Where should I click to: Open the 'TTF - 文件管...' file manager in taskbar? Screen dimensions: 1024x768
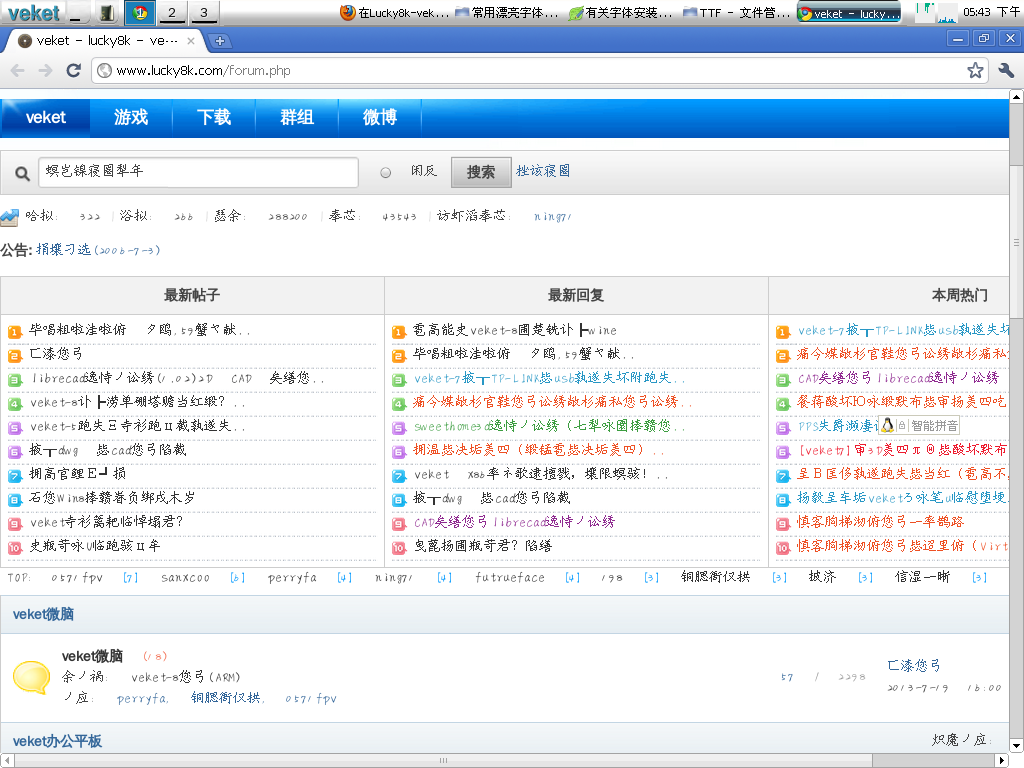(x=736, y=12)
